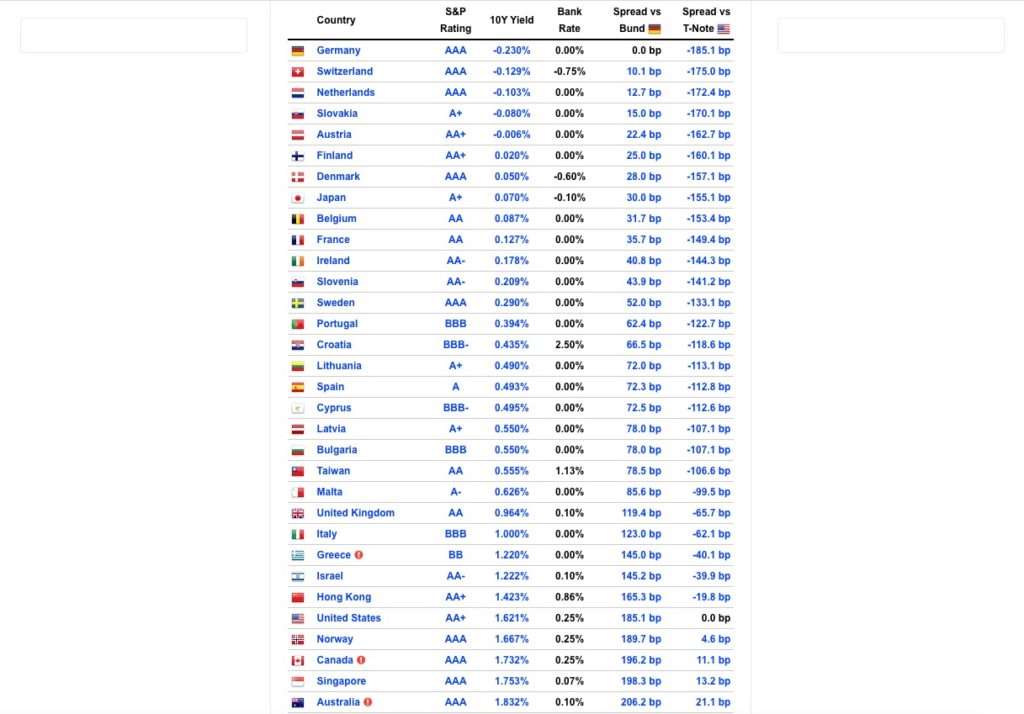The width and height of the screenshot is (1024, 714).
Task: Click the red alert icon beside Australia
Action: click(x=368, y=702)
